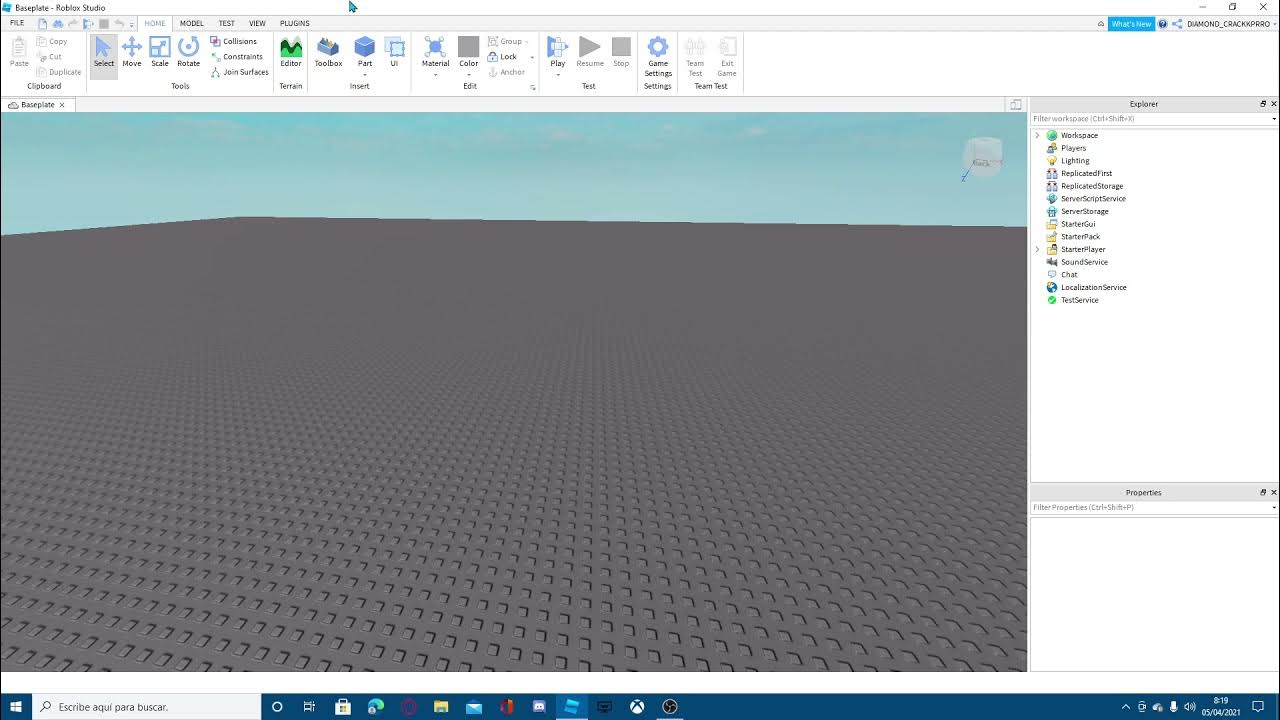Screen dimensions: 1280x720
Task: Click the Paste clipboard icon
Action: pos(19,52)
